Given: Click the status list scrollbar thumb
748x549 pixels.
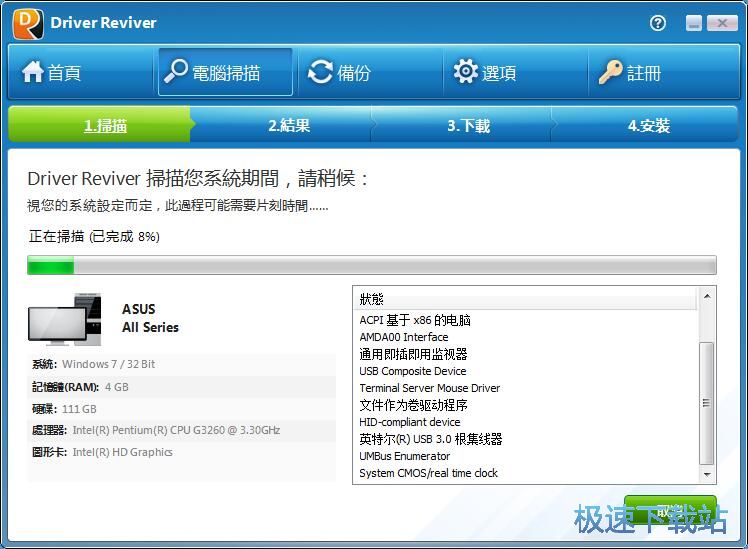Looking at the screenshot, I should (706, 403).
